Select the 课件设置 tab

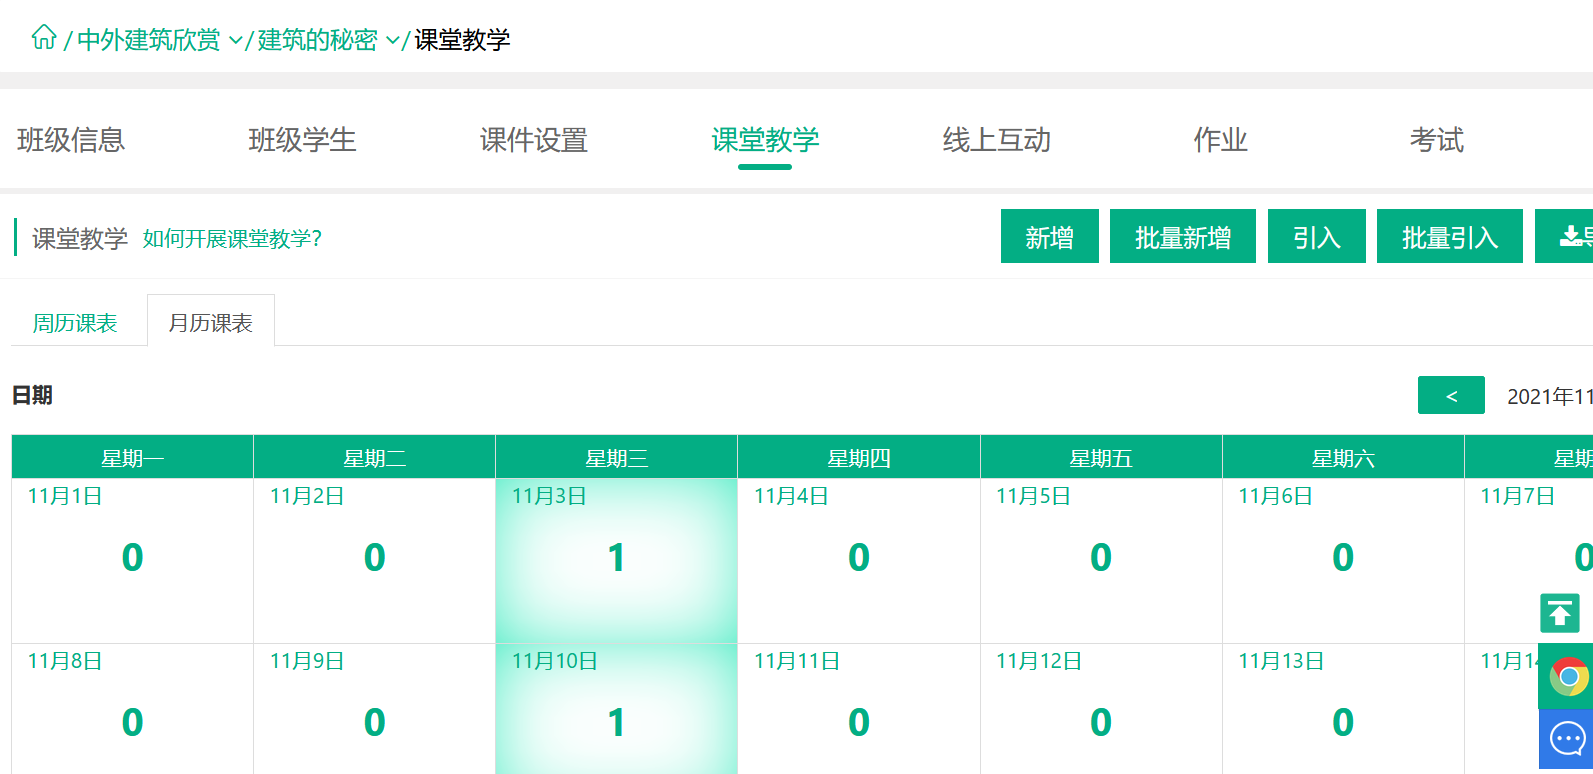pos(533,140)
